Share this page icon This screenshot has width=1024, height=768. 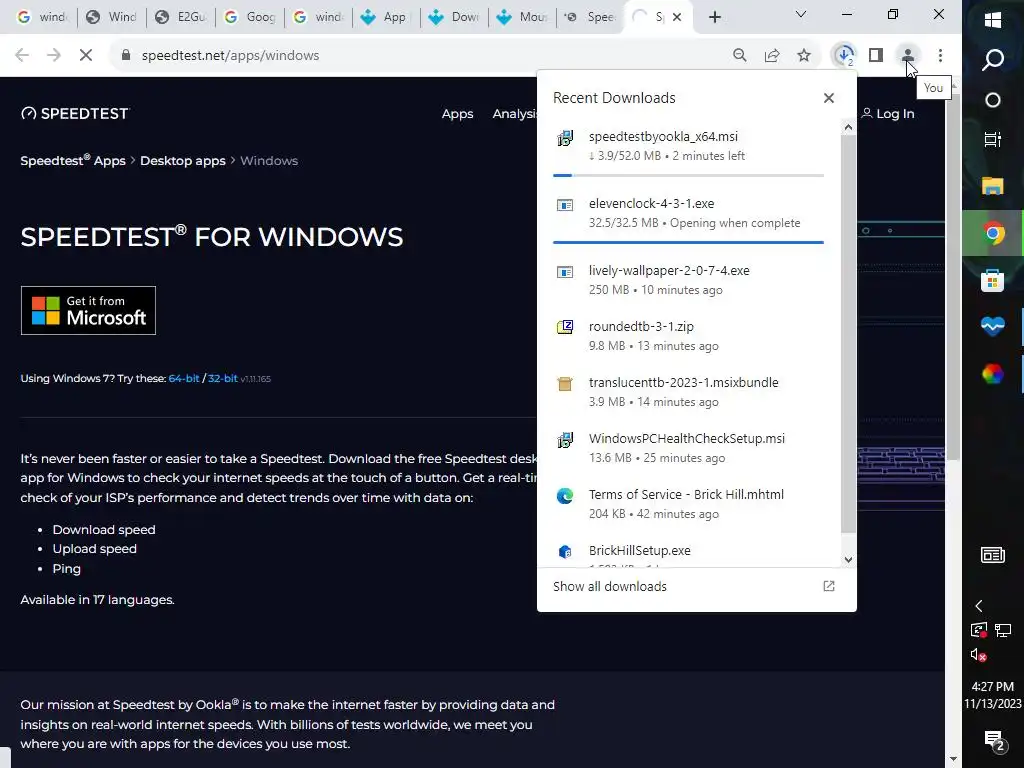point(772,56)
